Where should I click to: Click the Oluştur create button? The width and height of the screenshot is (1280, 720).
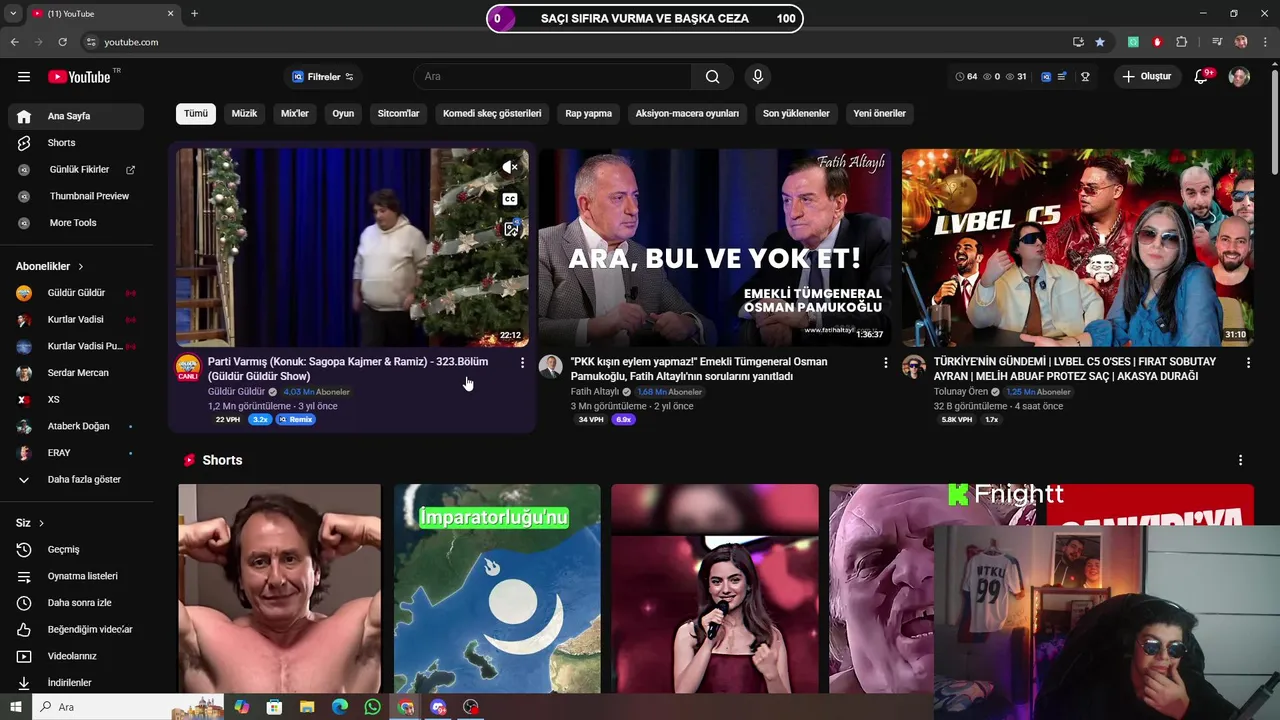coord(1146,77)
